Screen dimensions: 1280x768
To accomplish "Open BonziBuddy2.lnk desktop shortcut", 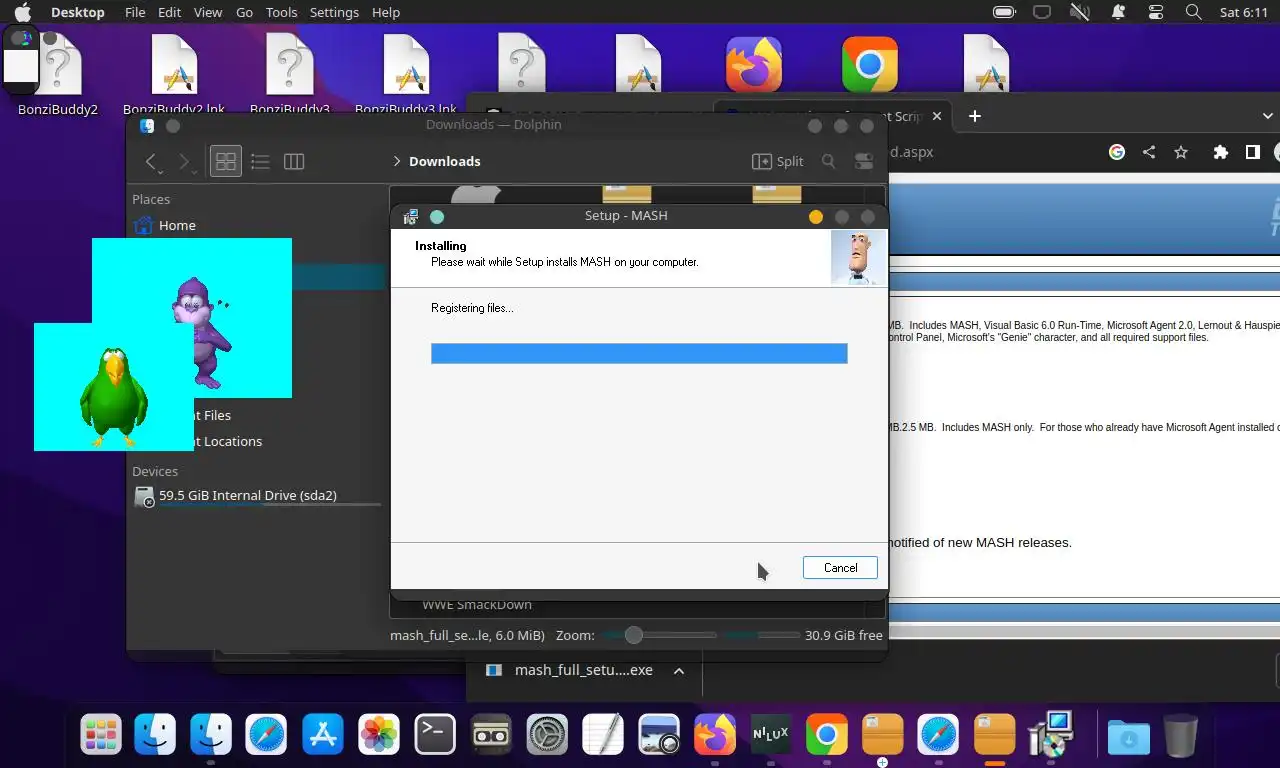I will tap(174, 75).
